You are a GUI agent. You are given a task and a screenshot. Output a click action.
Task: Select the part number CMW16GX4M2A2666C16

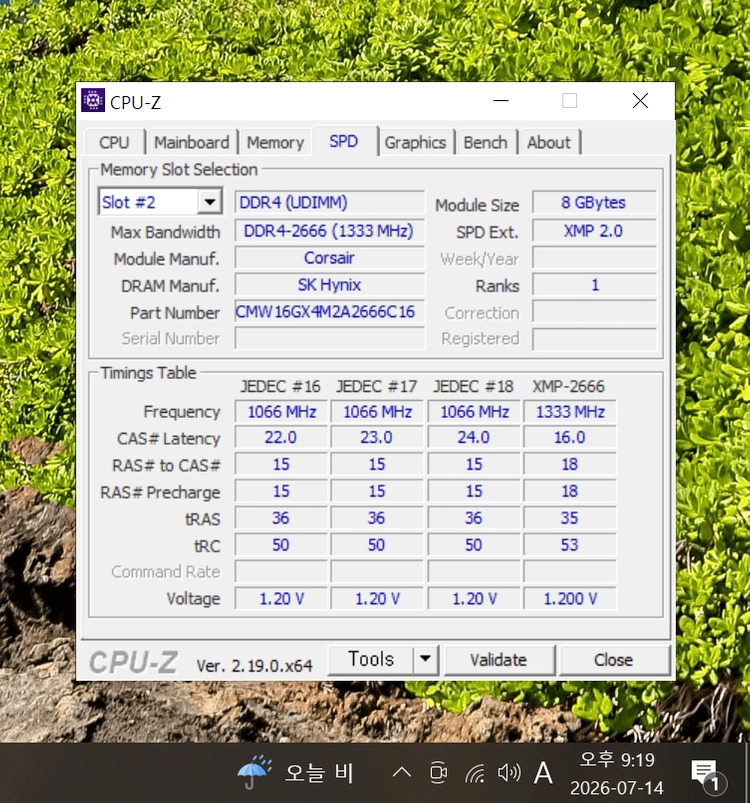pos(330,311)
